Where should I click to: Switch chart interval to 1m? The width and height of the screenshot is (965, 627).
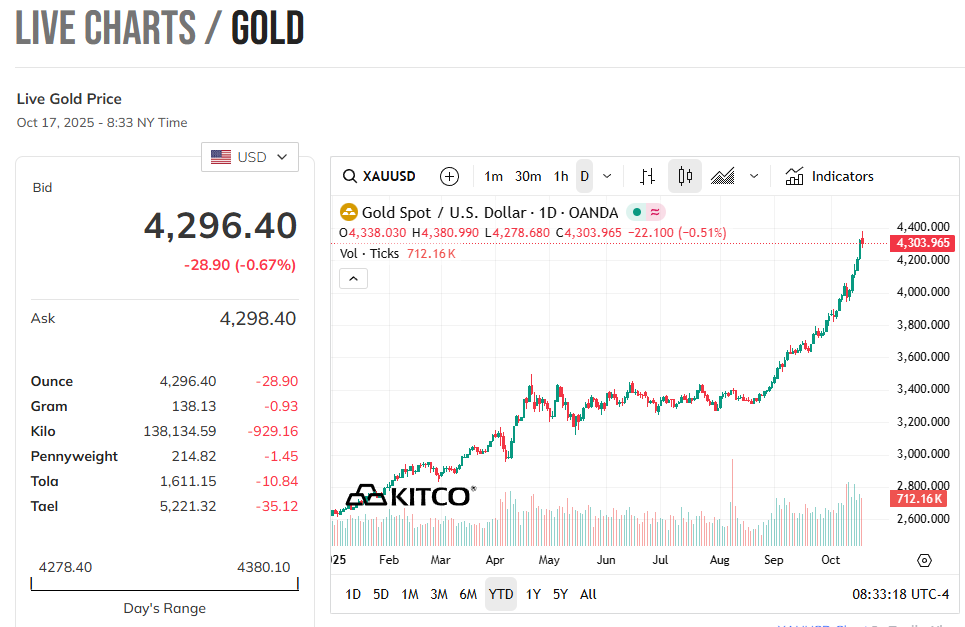(x=493, y=177)
